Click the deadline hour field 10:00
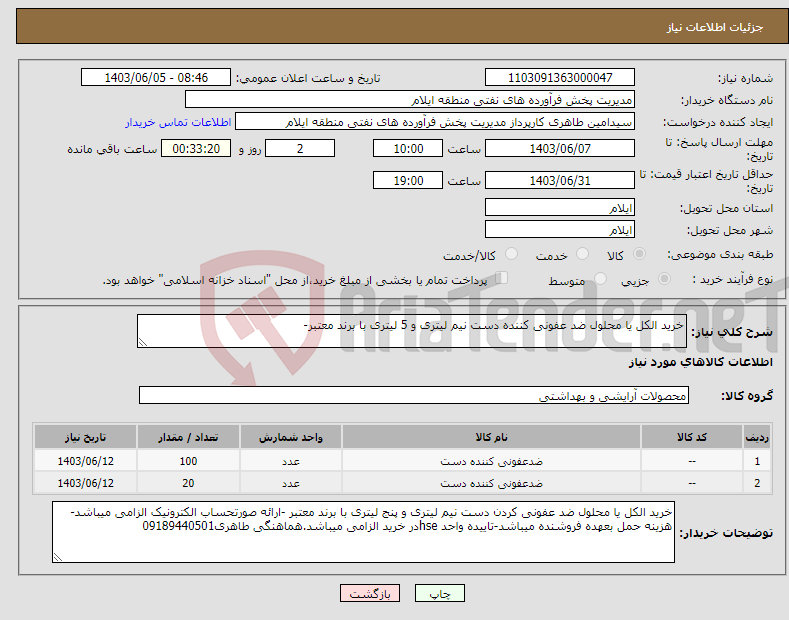Viewport: 789px width, 620px height. [408, 148]
